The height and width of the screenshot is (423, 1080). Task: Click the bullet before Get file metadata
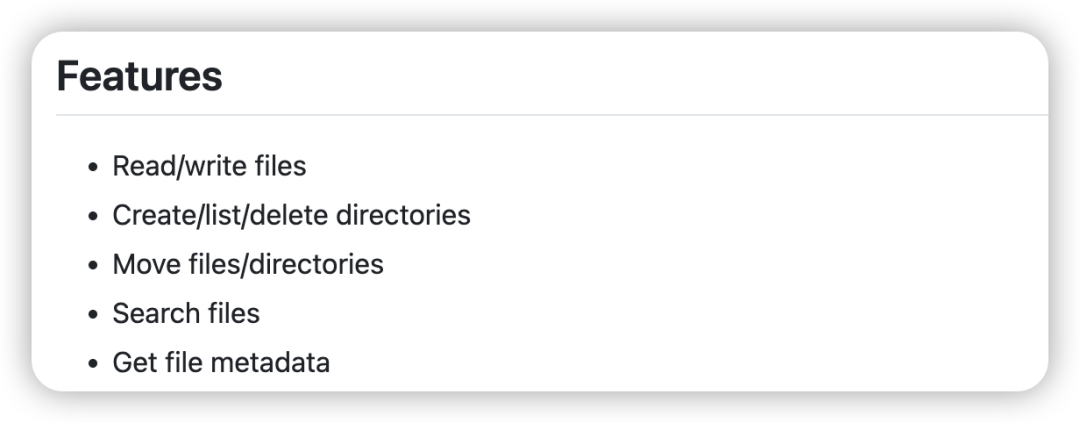[93, 364]
